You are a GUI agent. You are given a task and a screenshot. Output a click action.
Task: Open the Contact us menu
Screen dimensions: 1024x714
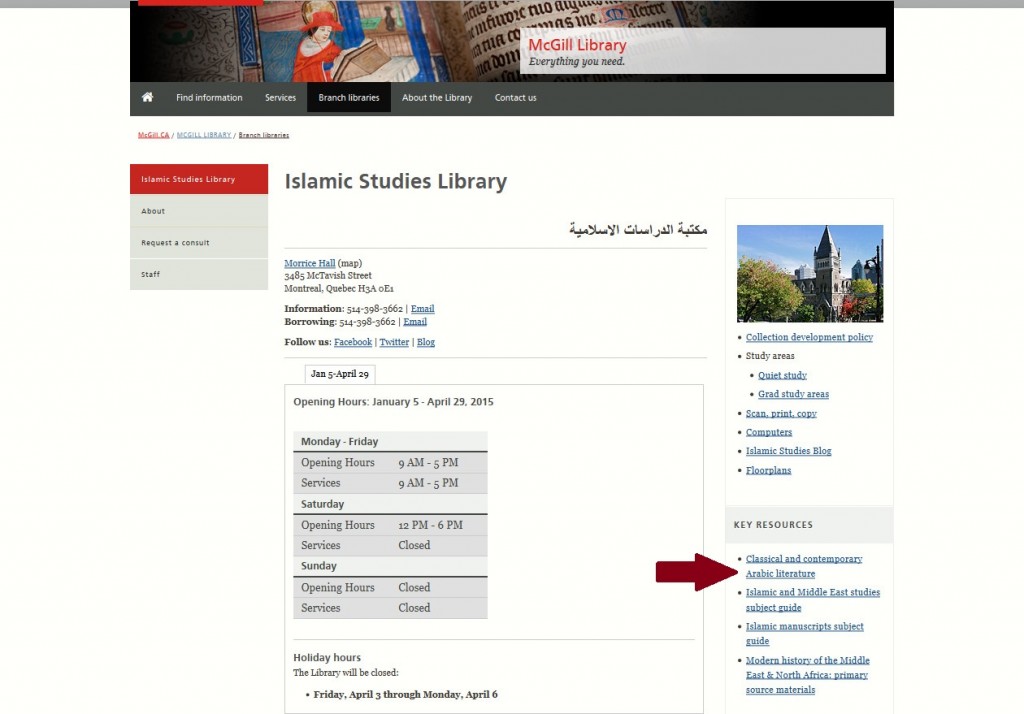[515, 97]
